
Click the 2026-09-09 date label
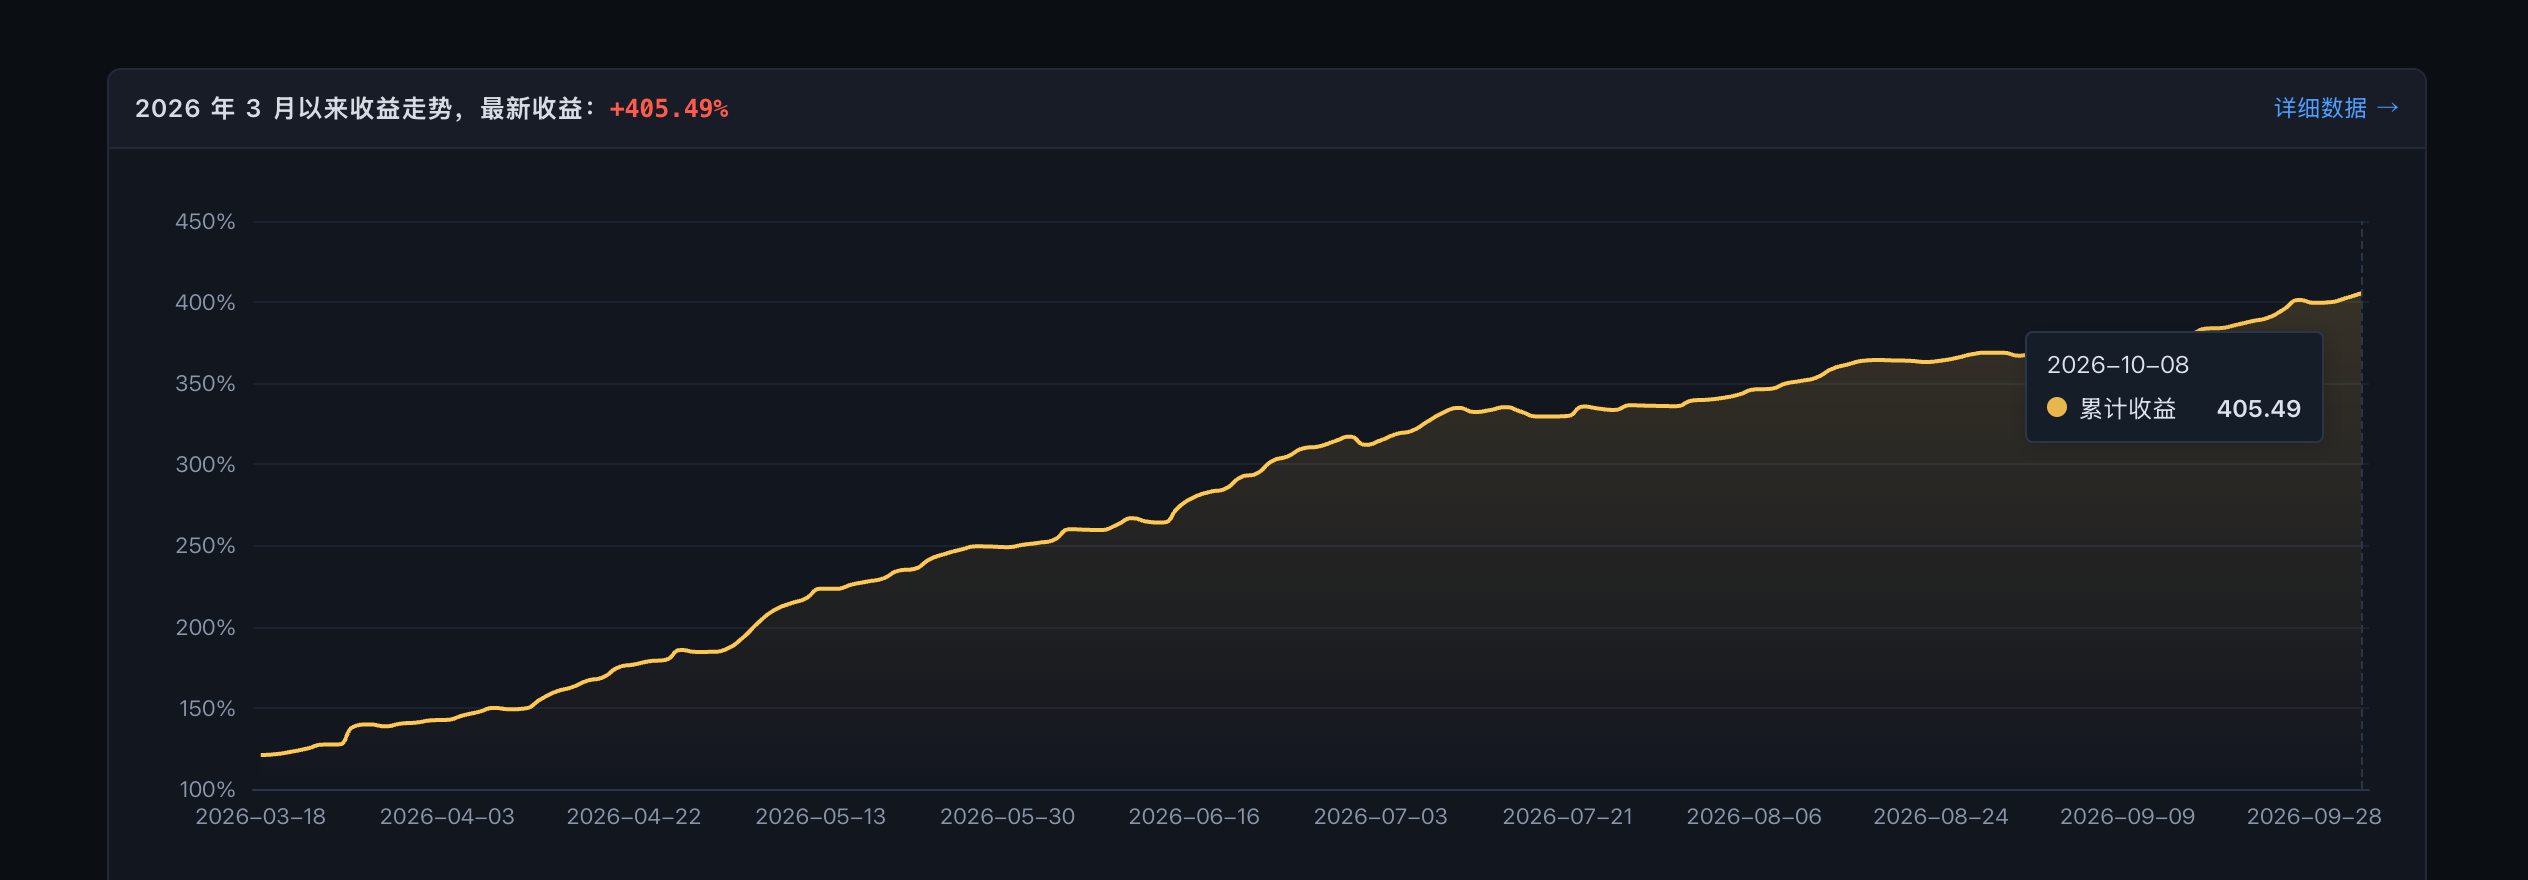point(2127,817)
